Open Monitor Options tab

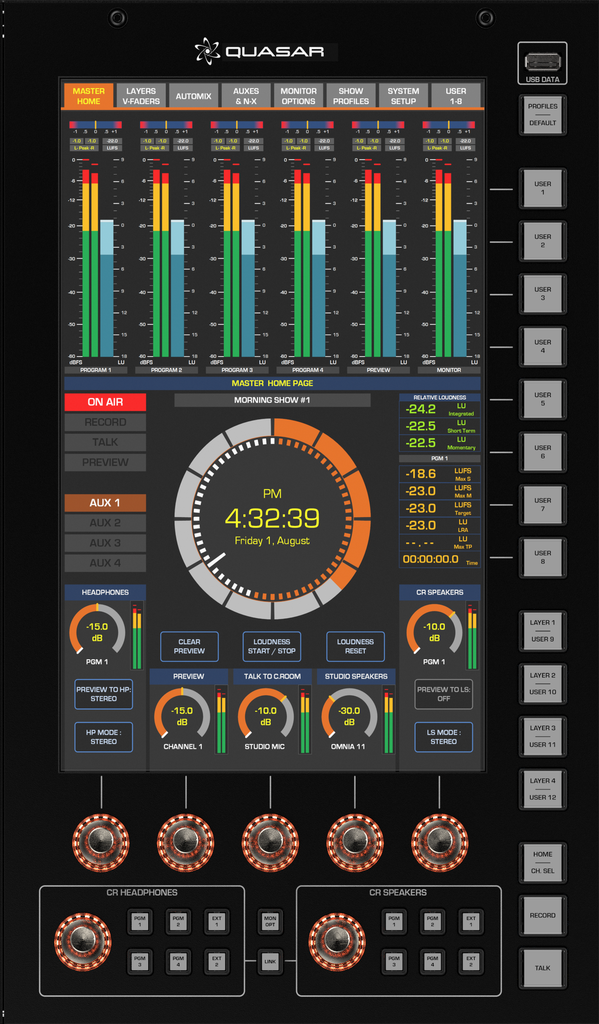(299, 96)
